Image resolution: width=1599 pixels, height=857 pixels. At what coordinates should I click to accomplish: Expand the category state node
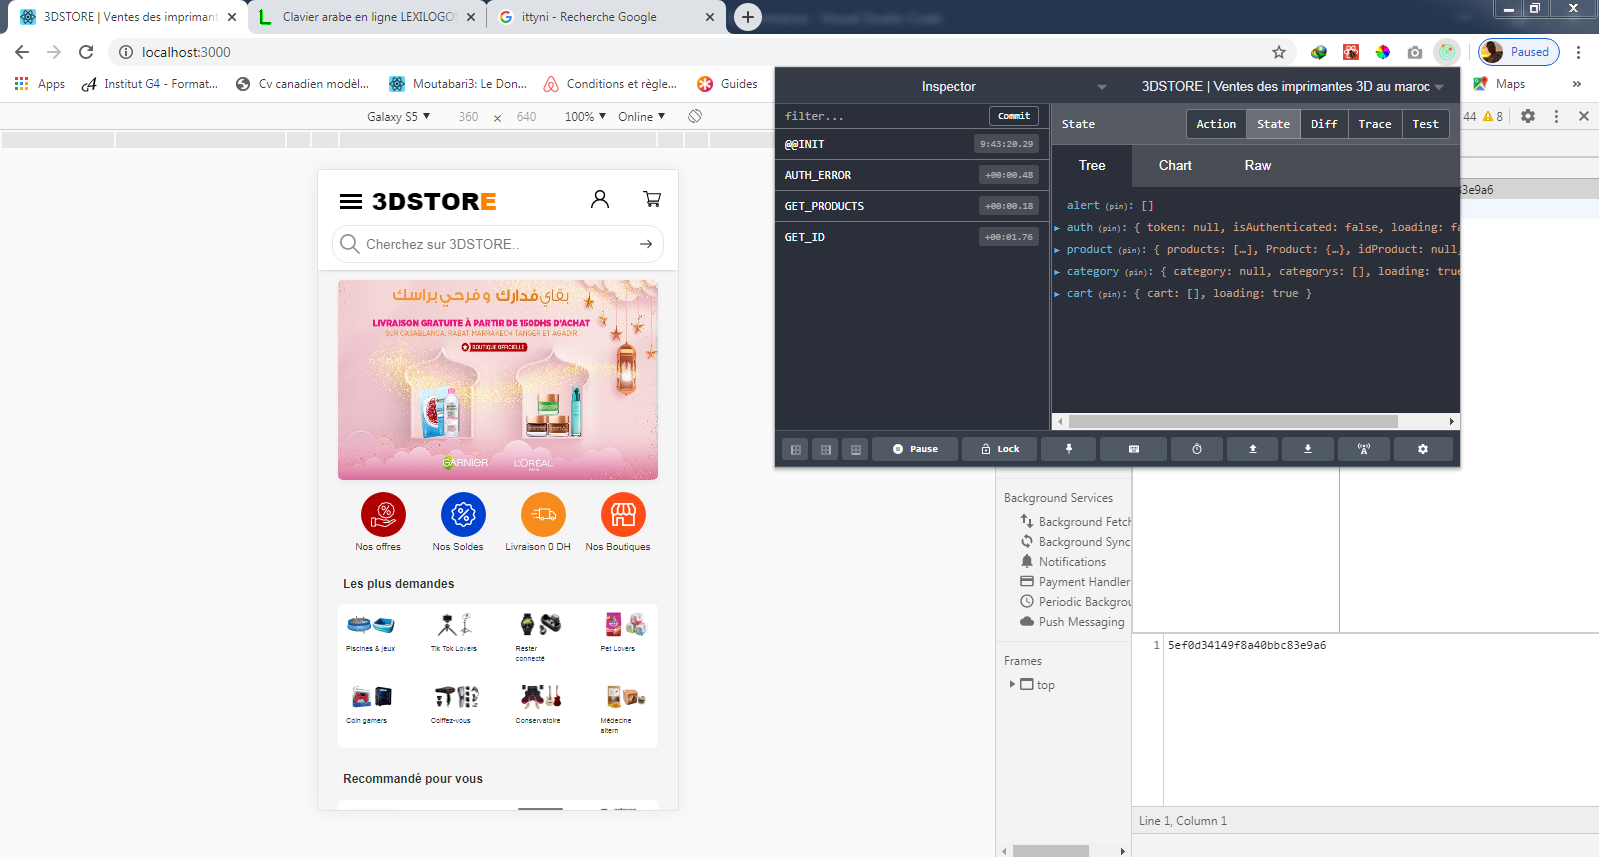(x=1057, y=272)
